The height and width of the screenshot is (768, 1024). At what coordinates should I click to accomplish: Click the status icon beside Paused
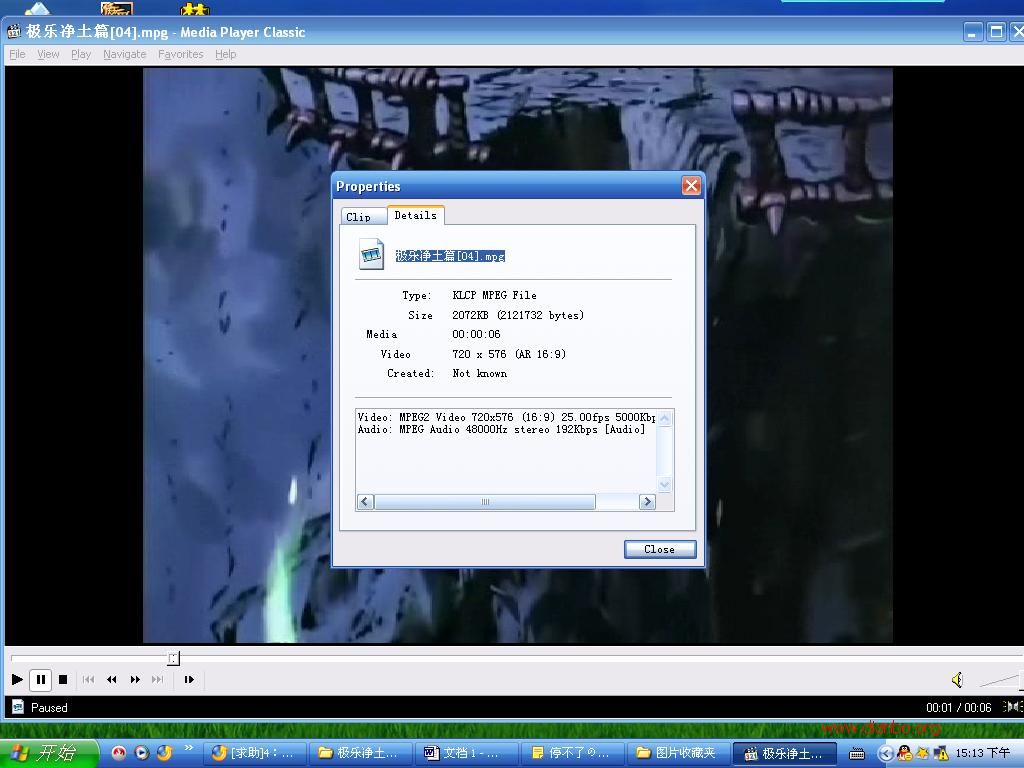pyautogui.click(x=18, y=707)
